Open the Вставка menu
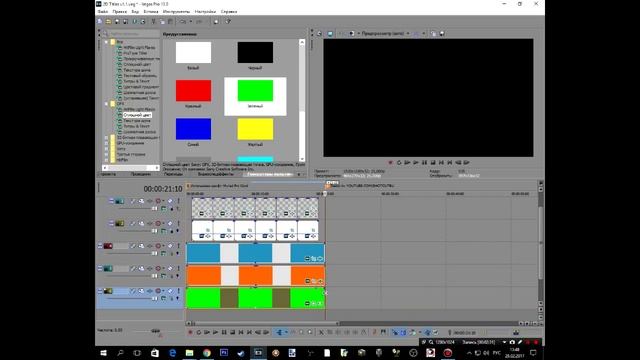The width and height of the screenshot is (640, 360). [151, 12]
